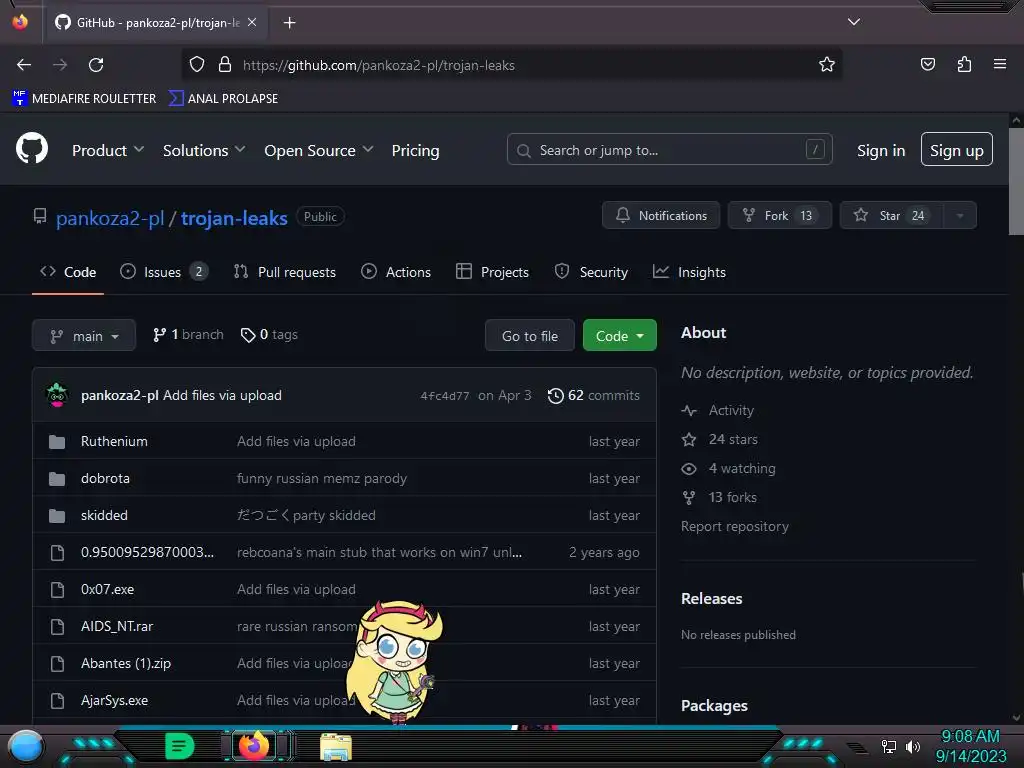Image resolution: width=1024 pixels, height=768 pixels.
Task: Open the Abantes (1).zip file
Action: [x=126, y=663]
